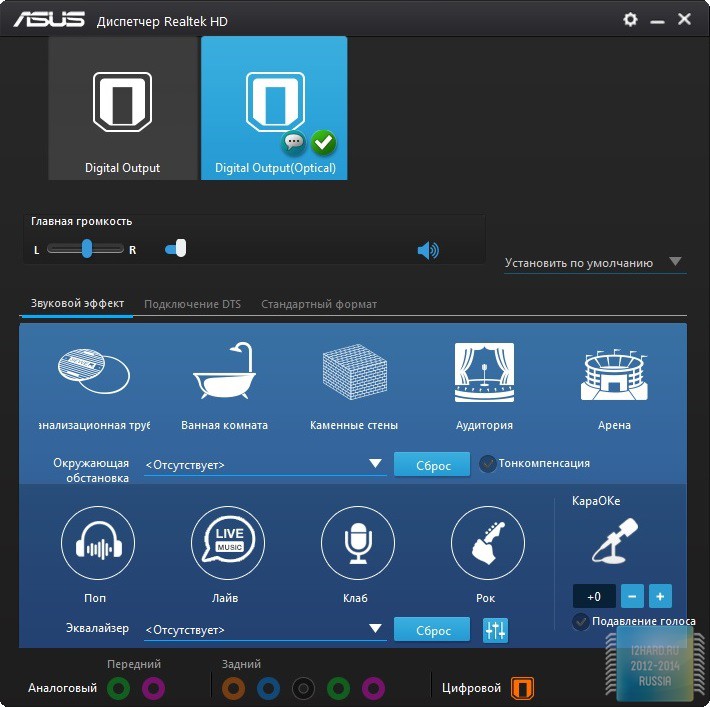Click the speech bubble communication device badge
The width and height of the screenshot is (710, 707).
click(x=294, y=142)
